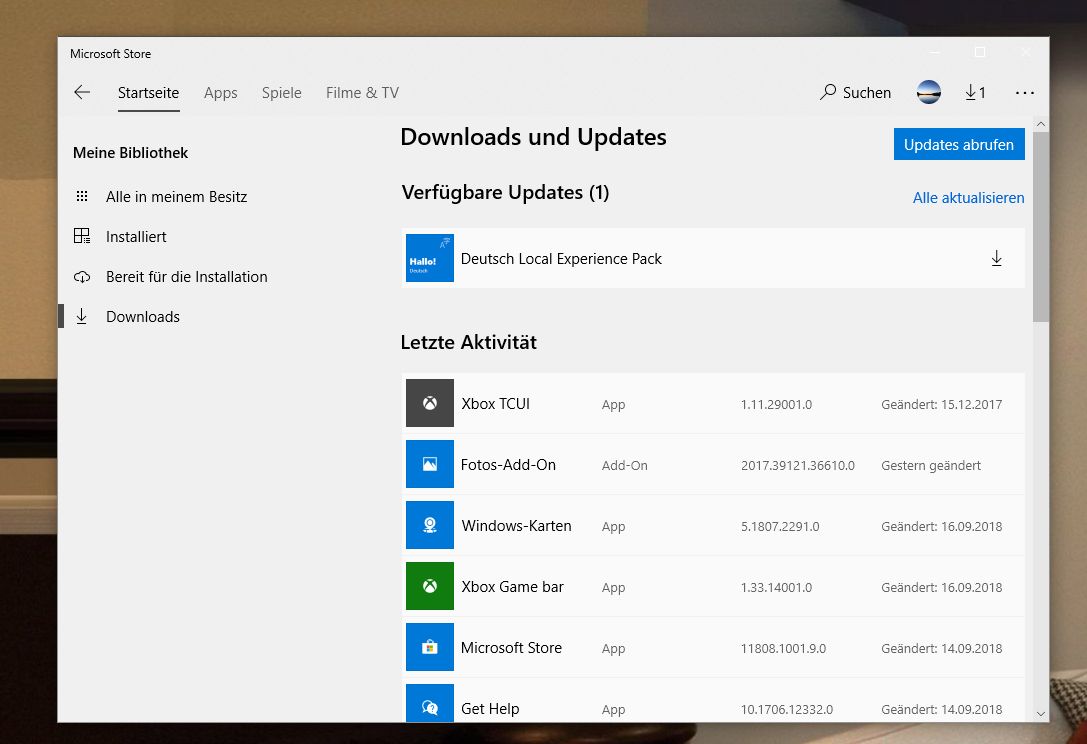Image resolution: width=1087 pixels, height=744 pixels.
Task: Select Alle in meinem Besitz in sidebar
Action: (x=176, y=197)
